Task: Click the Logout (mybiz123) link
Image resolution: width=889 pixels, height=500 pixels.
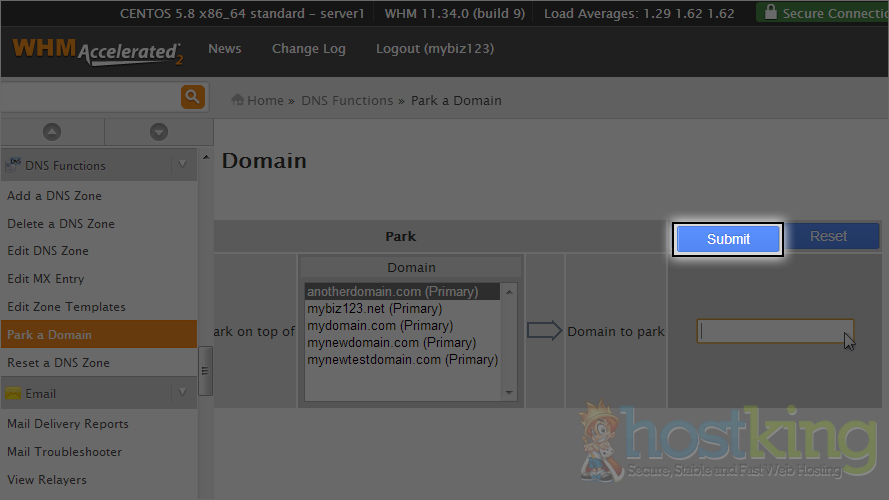Action: click(x=434, y=49)
